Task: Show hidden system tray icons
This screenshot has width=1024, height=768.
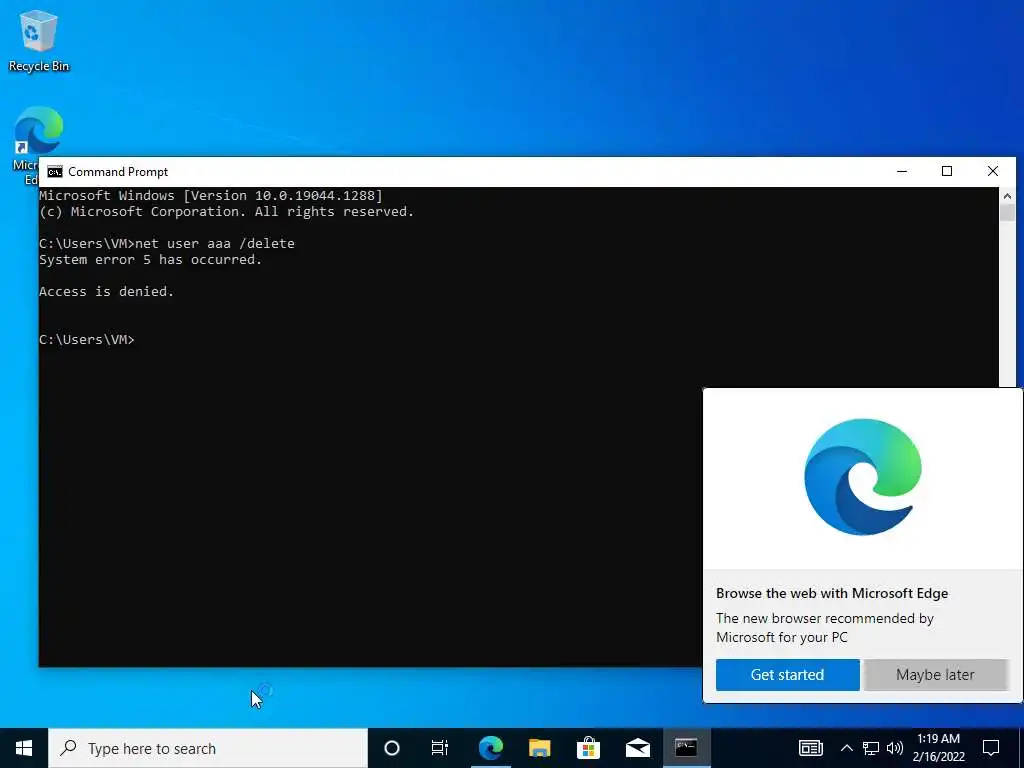Action: tap(846, 748)
